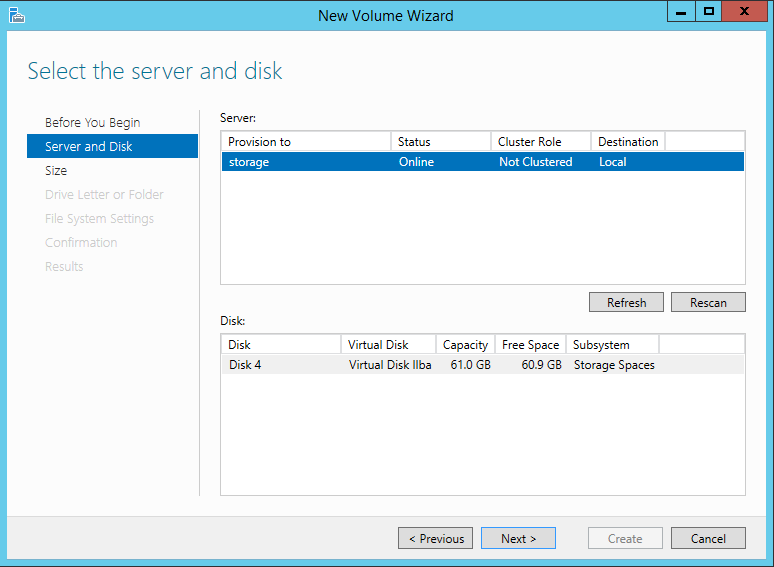Viewport: 774px width, 567px height.
Task: Sort servers by Status column header
Action: pos(441,142)
